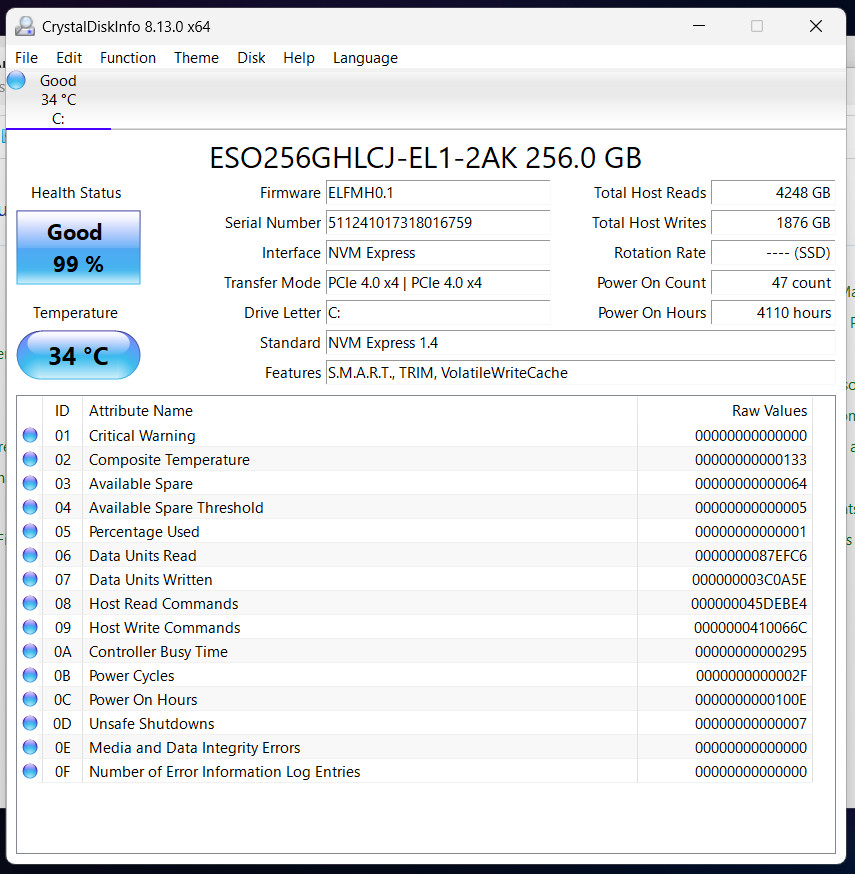Click the status orb for Available Spare row
This screenshot has width=855, height=874.
point(30,483)
